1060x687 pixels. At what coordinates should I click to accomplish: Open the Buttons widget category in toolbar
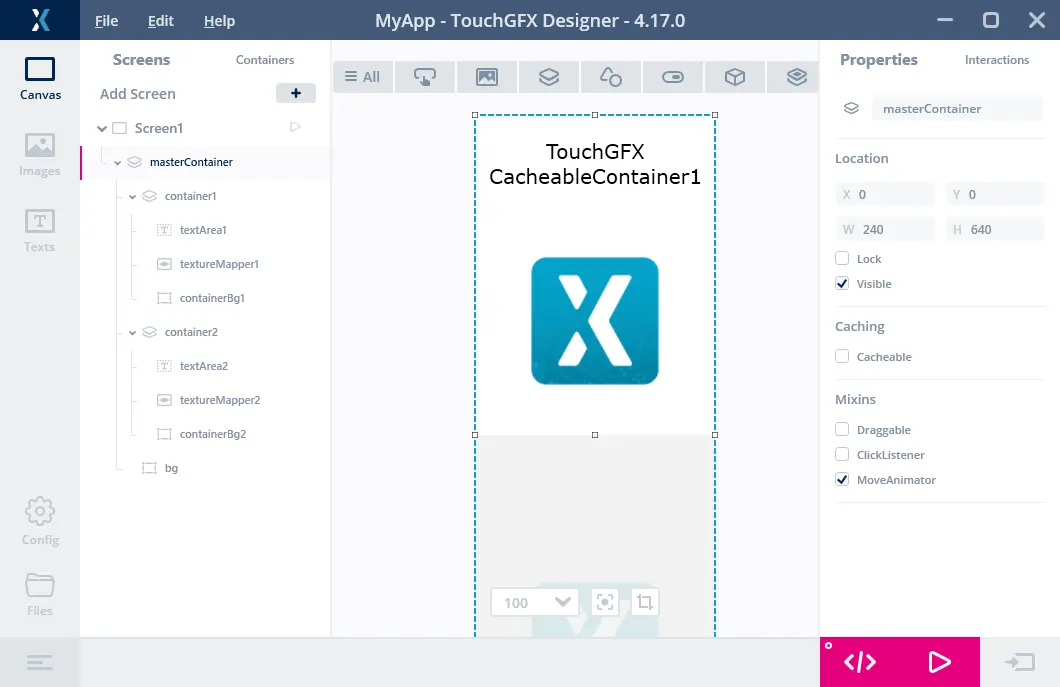[x=425, y=77]
